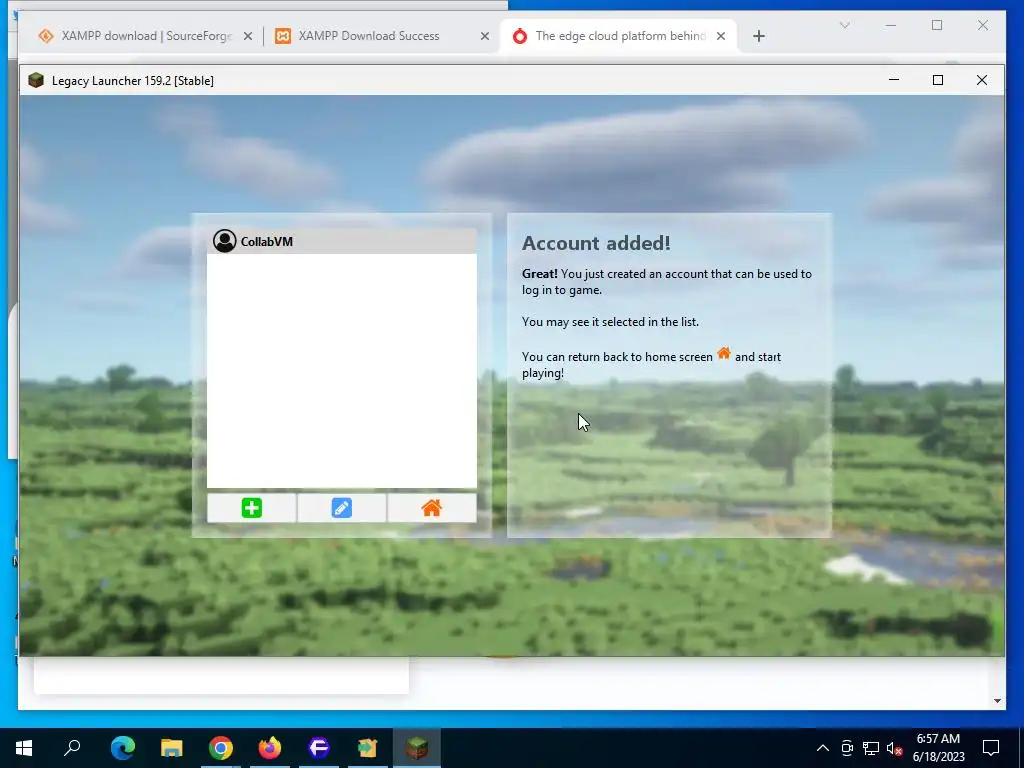Select The edge cloud platform browser tab

tap(620, 36)
